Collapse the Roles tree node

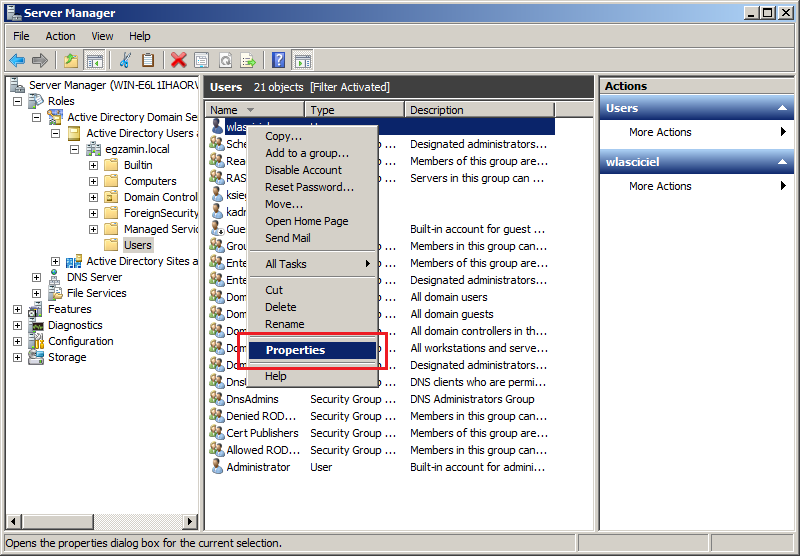point(17,102)
